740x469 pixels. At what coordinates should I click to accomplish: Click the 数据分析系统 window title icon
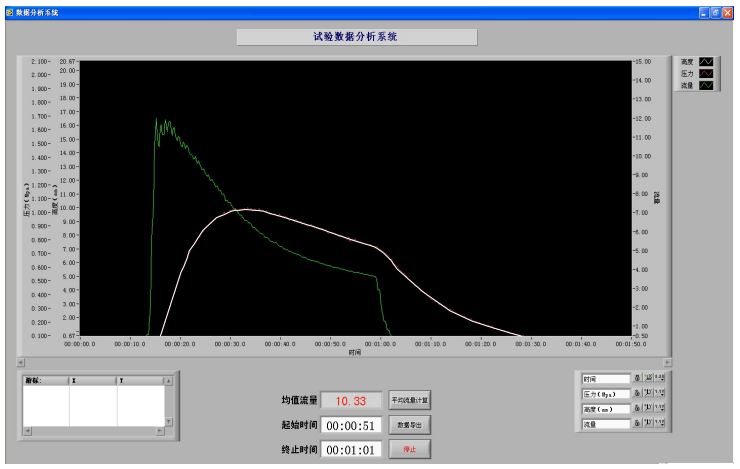pos(10,13)
